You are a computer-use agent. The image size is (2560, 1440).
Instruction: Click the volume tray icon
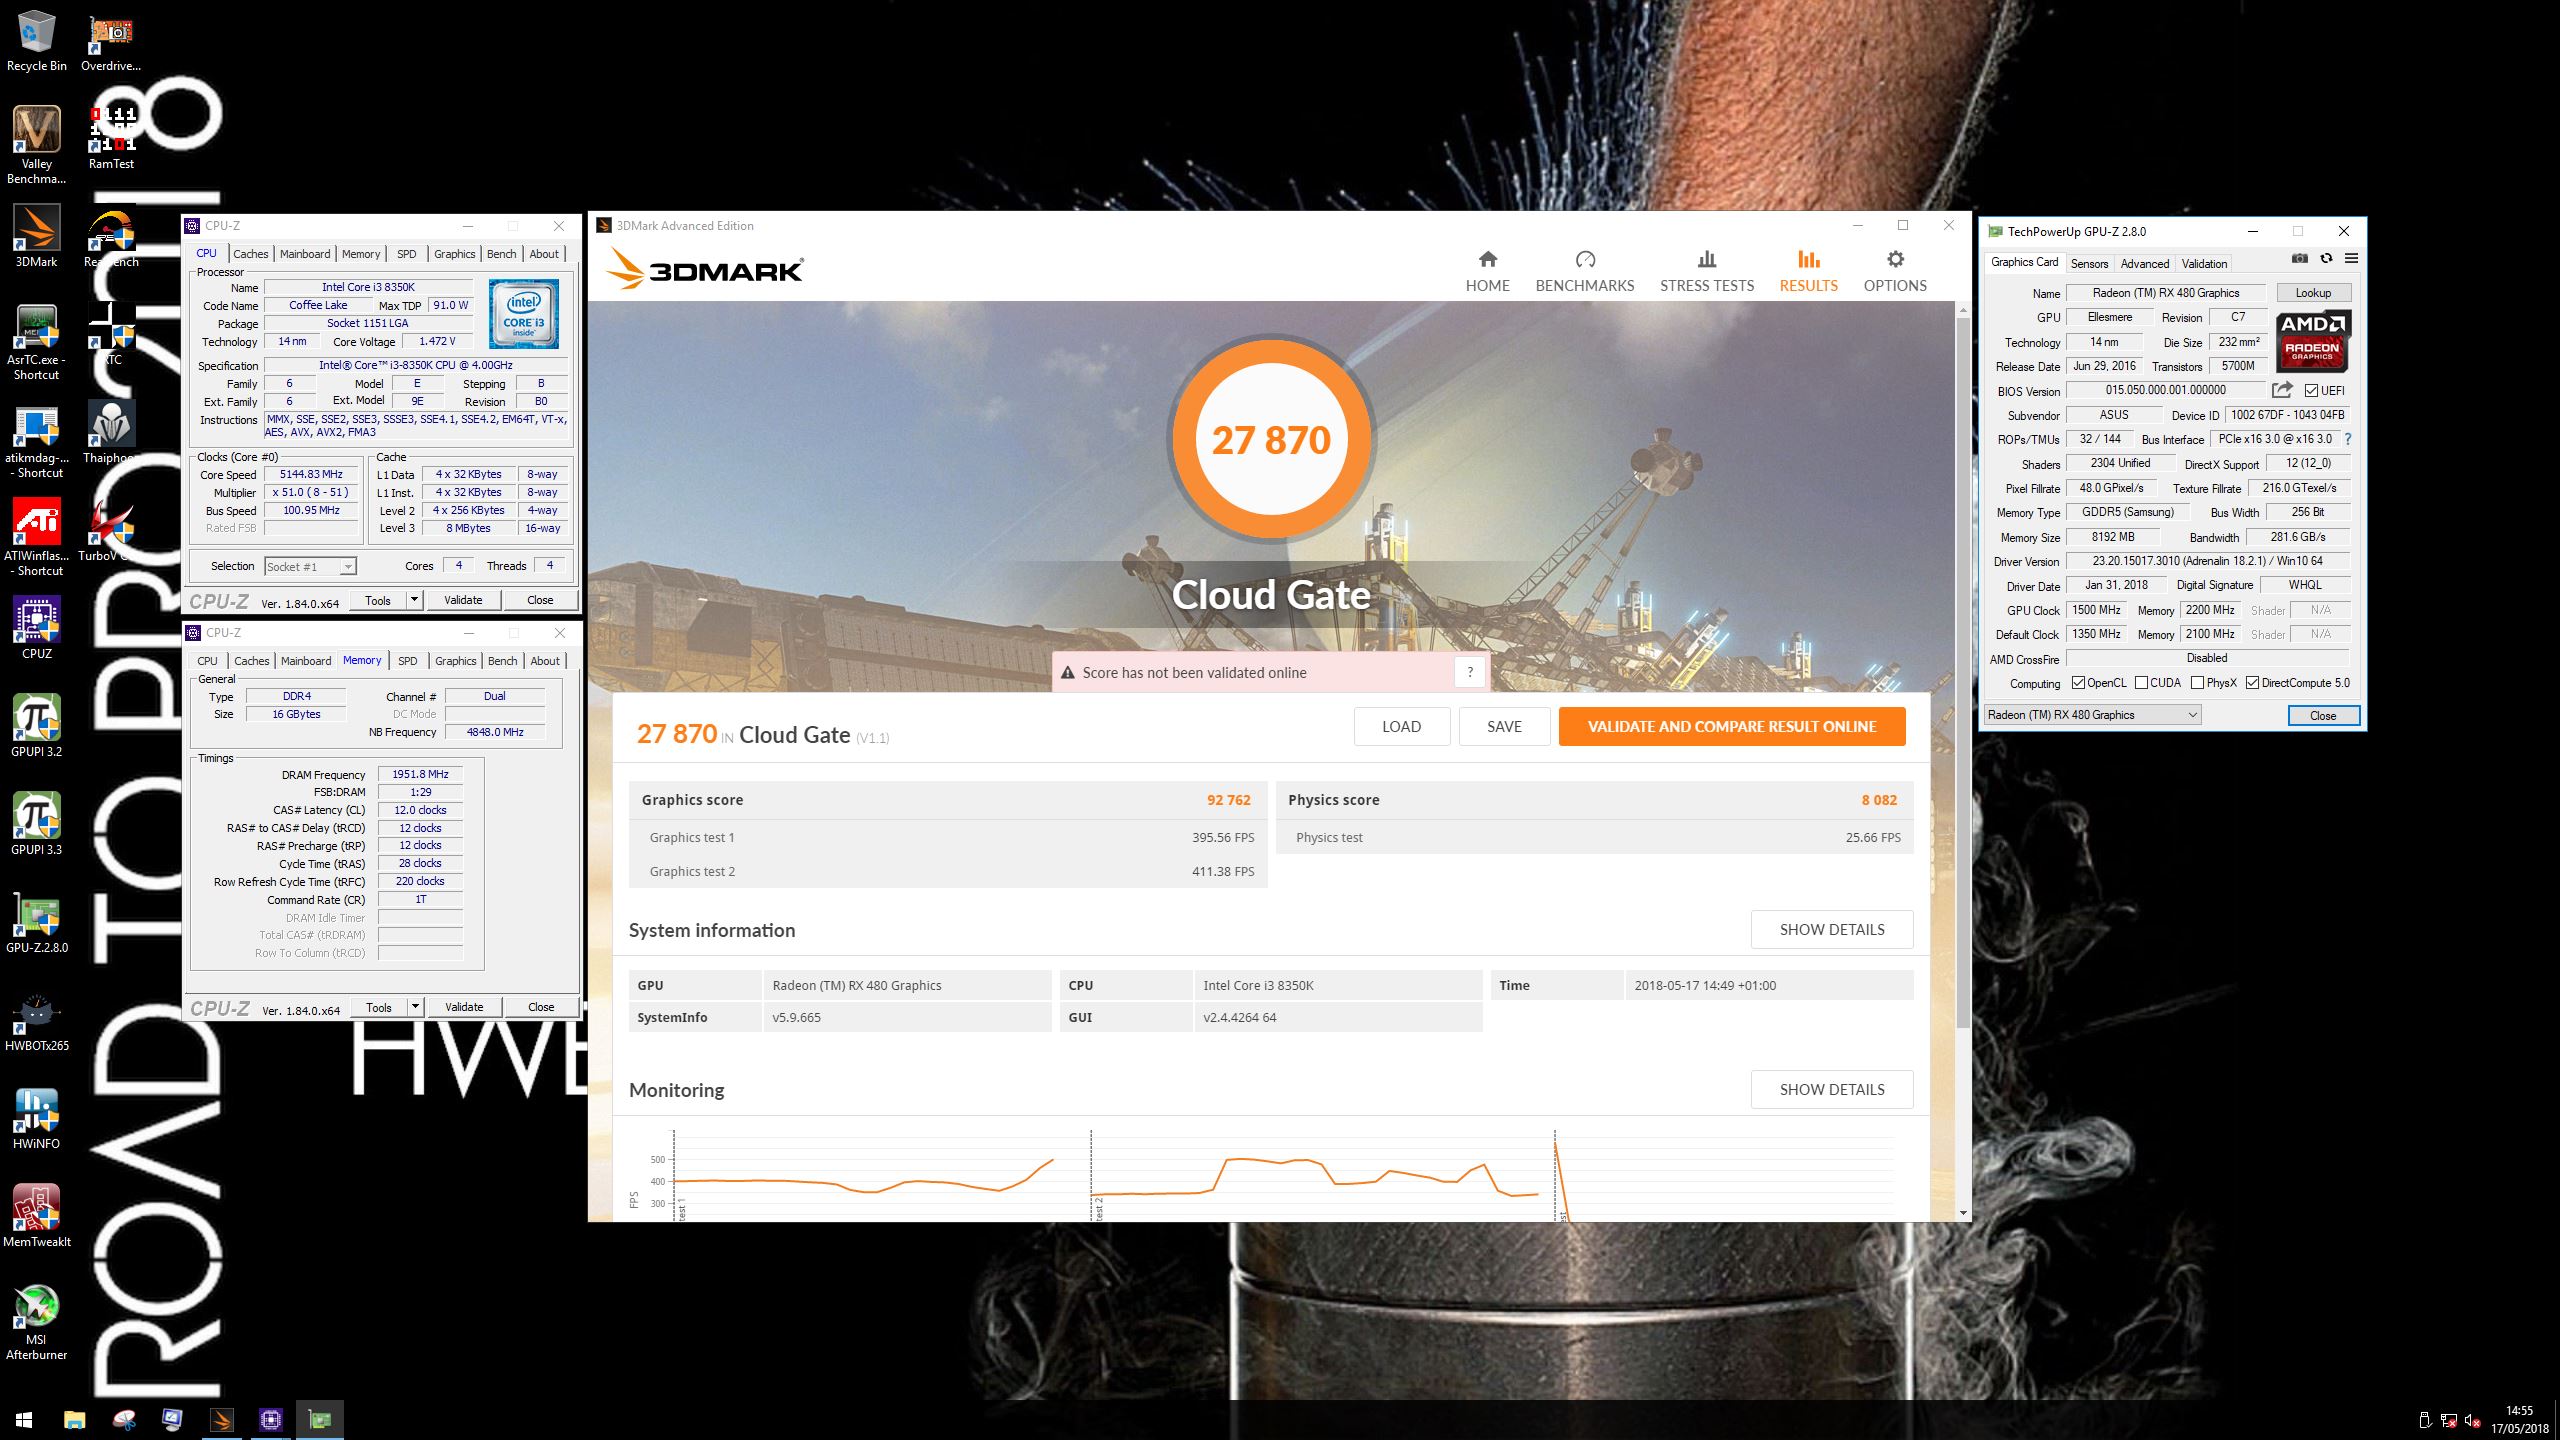pos(2472,1420)
